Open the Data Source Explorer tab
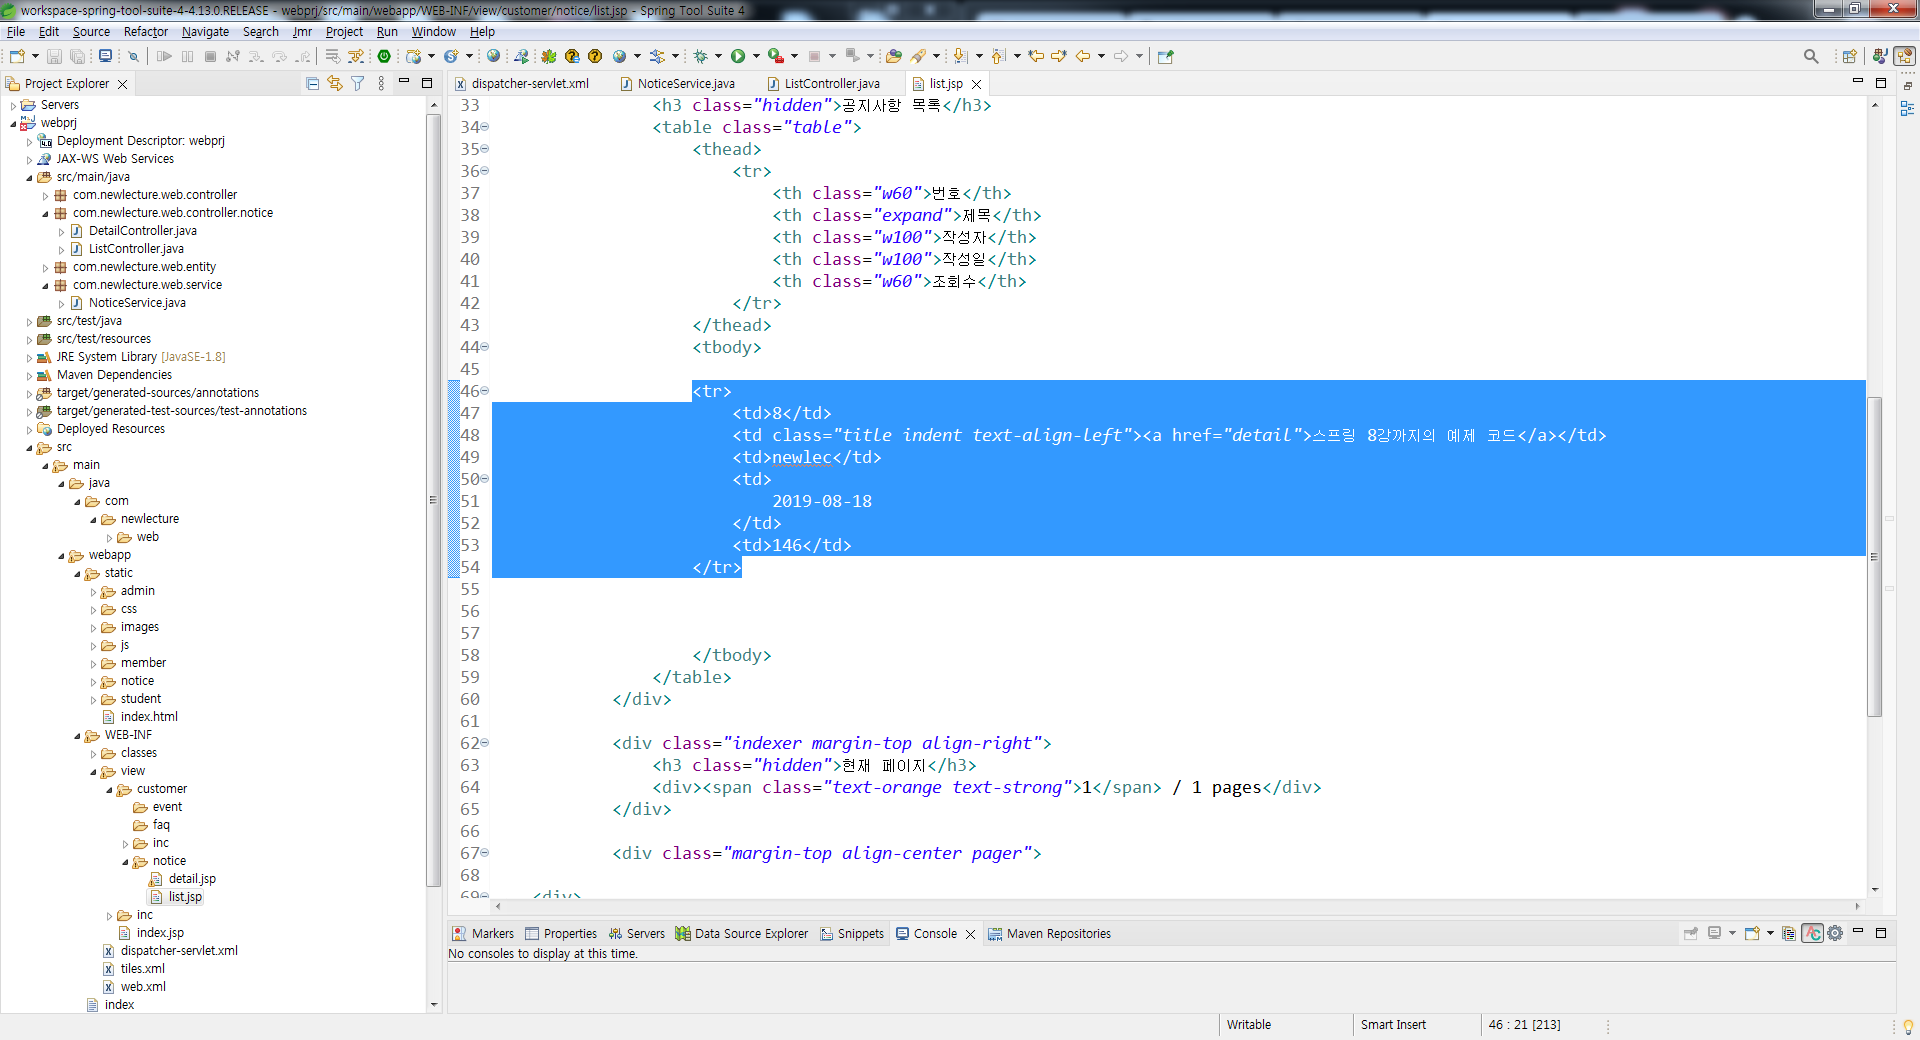Viewport: 1920px width, 1040px height. 742,933
